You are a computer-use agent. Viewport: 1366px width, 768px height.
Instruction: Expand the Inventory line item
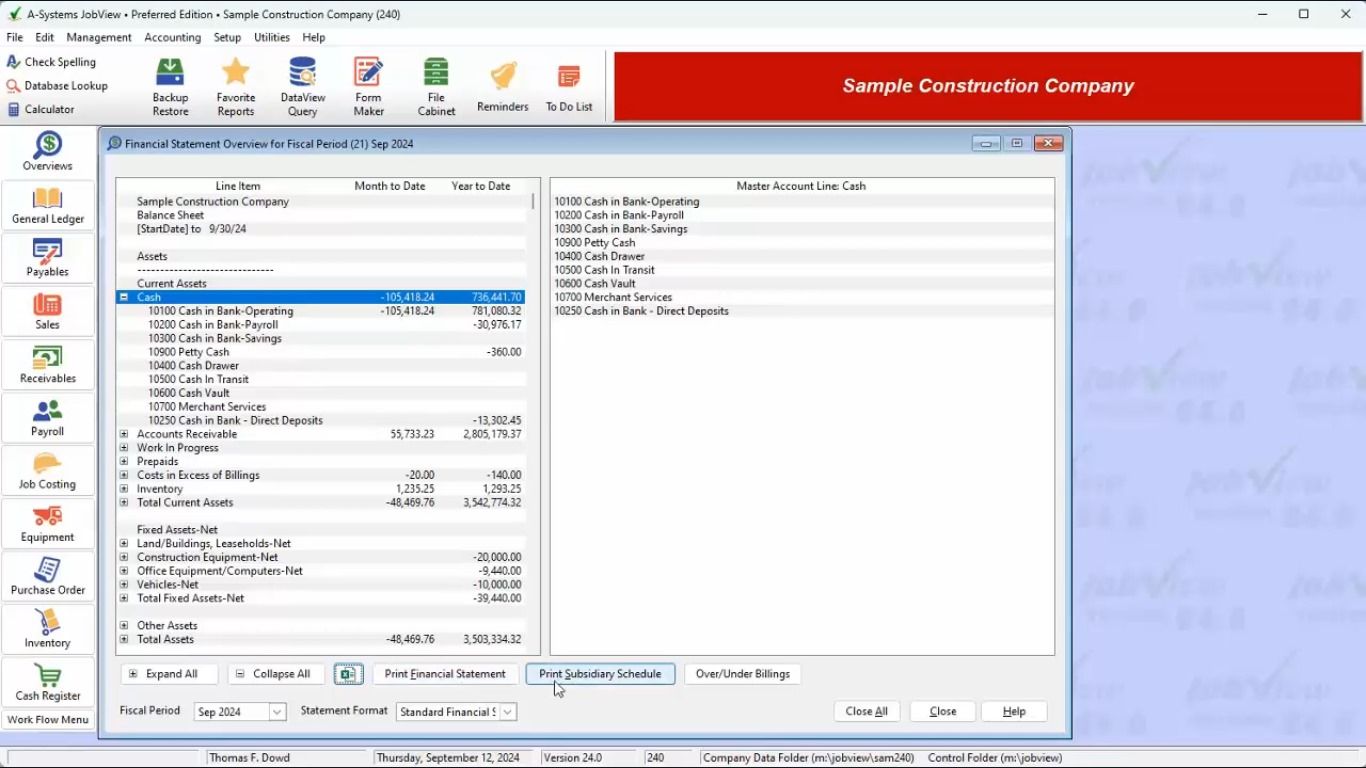point(124,489)
